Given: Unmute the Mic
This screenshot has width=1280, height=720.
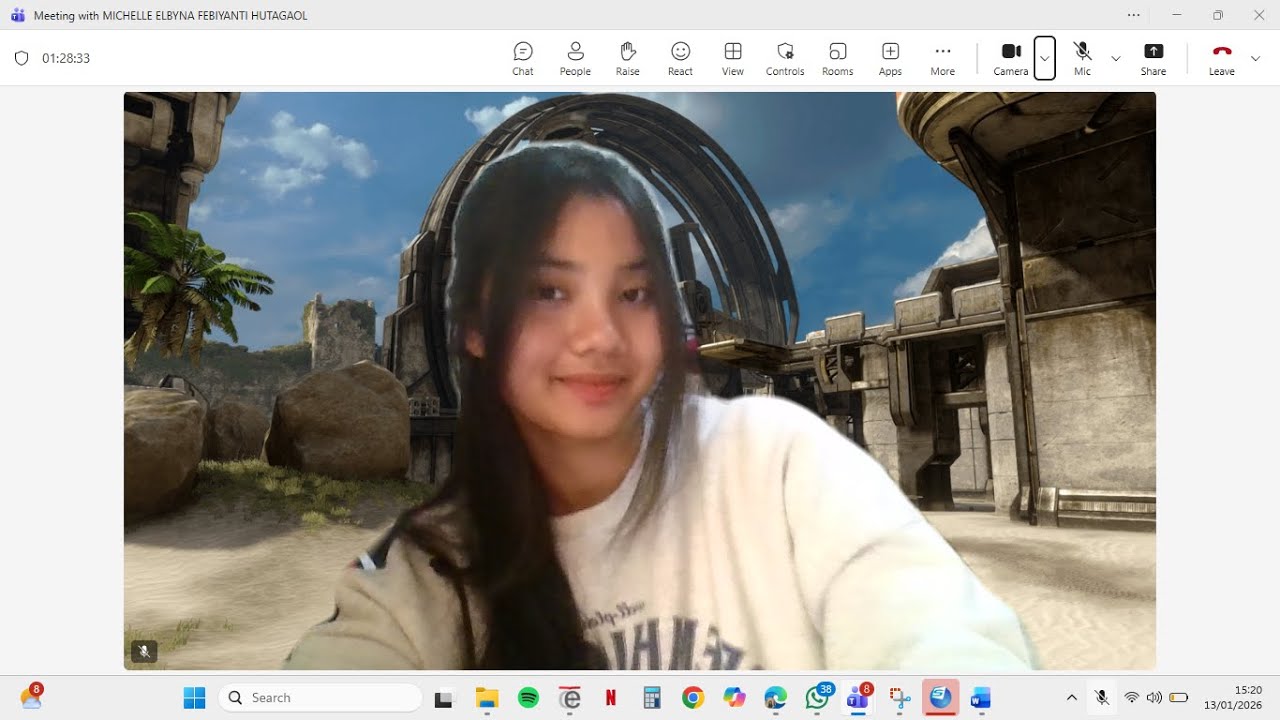Looking at the screenshot, I should [x=1082, y=58].
